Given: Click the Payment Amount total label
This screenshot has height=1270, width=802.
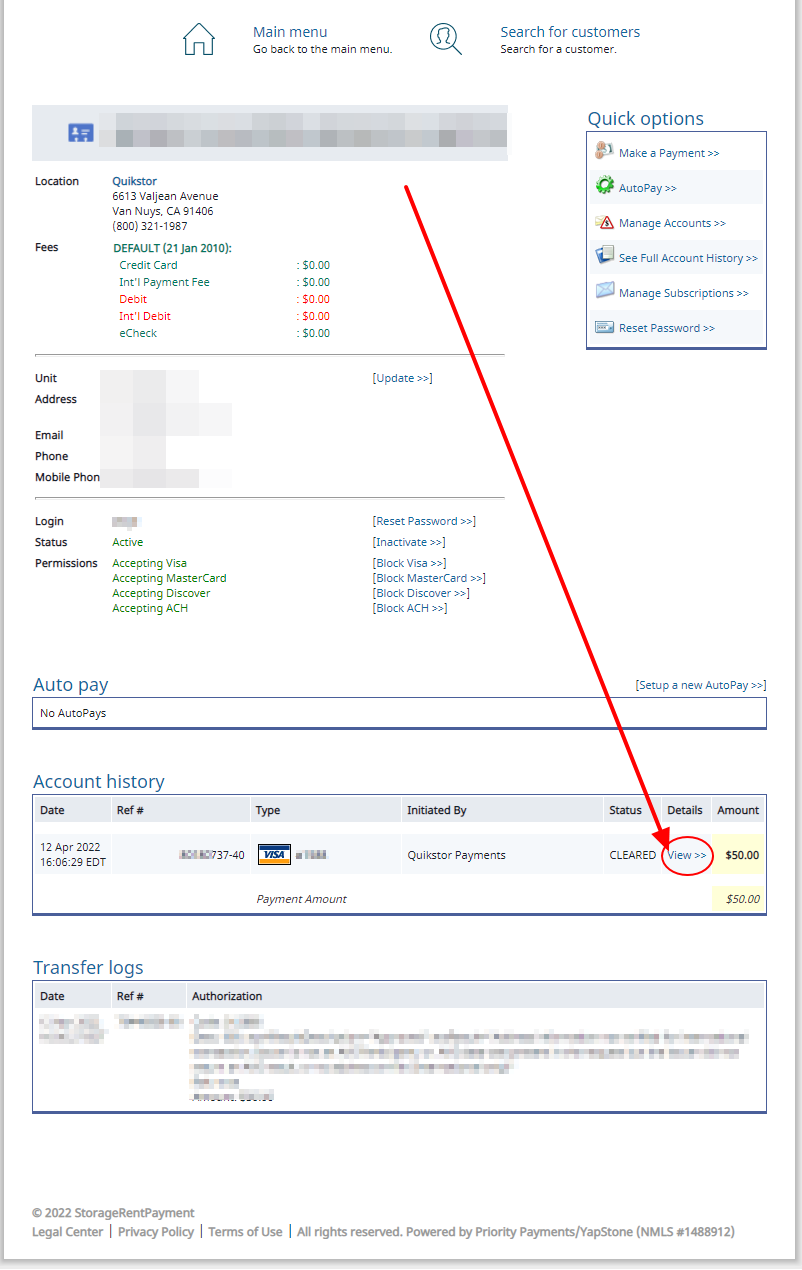Looking at the screenshot, I should tap(301, 899).
